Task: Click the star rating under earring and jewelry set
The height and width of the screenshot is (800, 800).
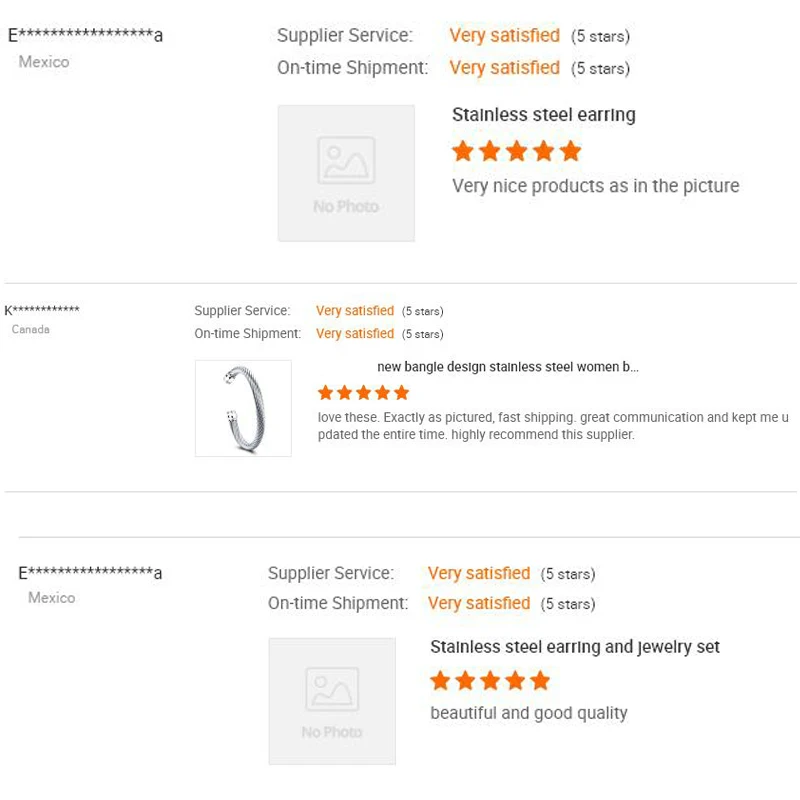Action: pos(490,682)
